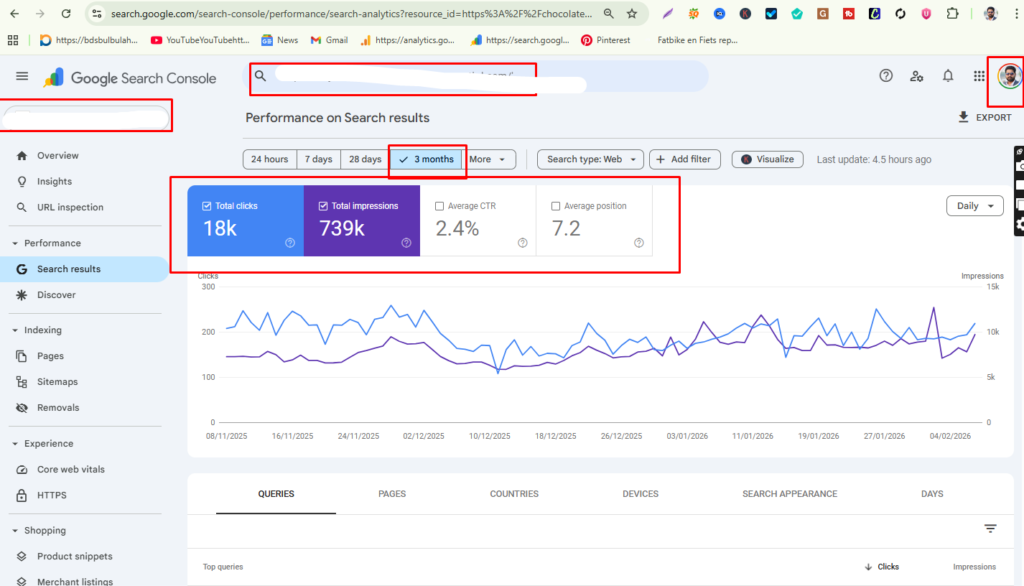Click the Add filter button

tap(684, 159)
